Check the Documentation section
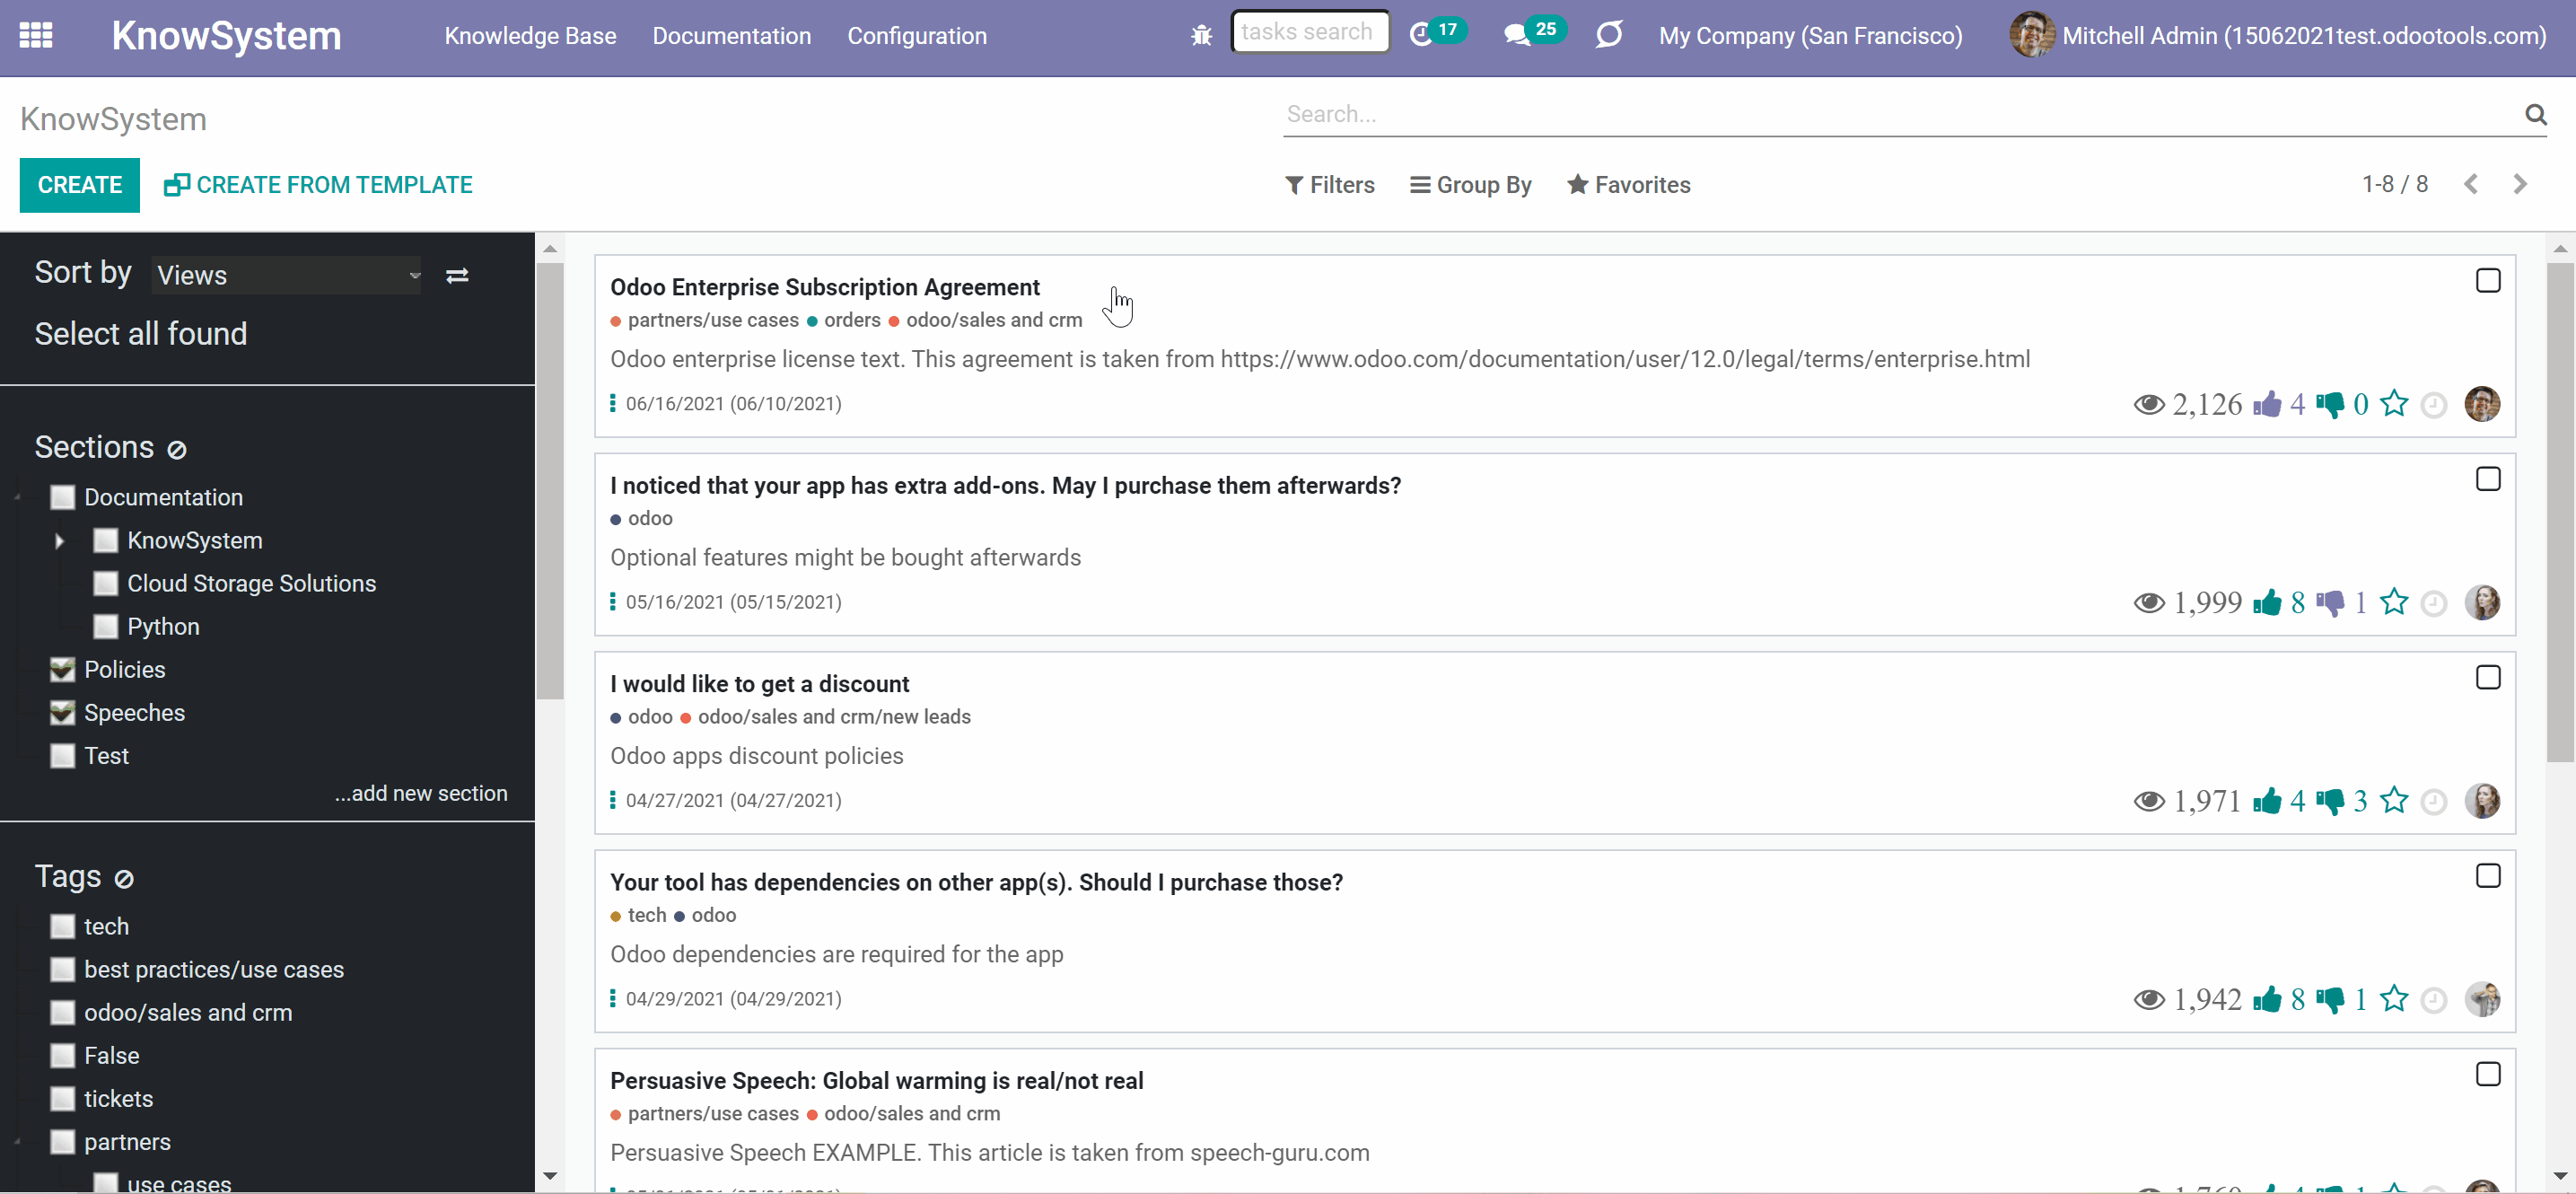The width and height of the screenshot is (2576, 1194). click(x=63, y=497)
